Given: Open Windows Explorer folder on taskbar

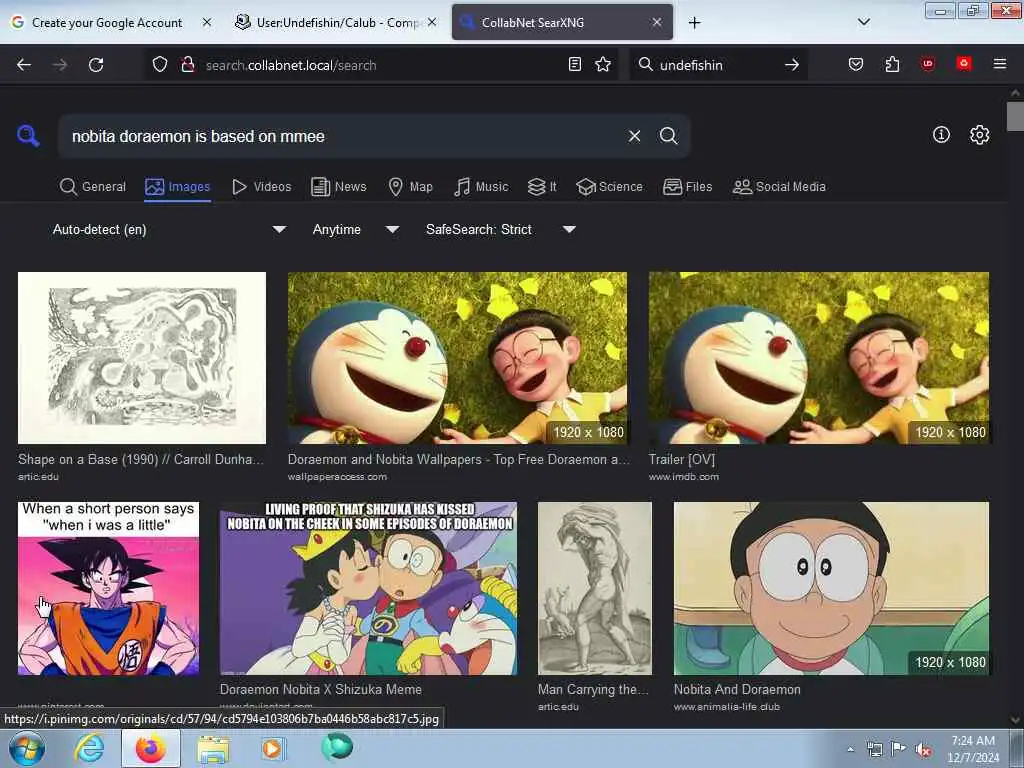Looking at the screenshot, I should pyautogui.click(x=213, y=749).
